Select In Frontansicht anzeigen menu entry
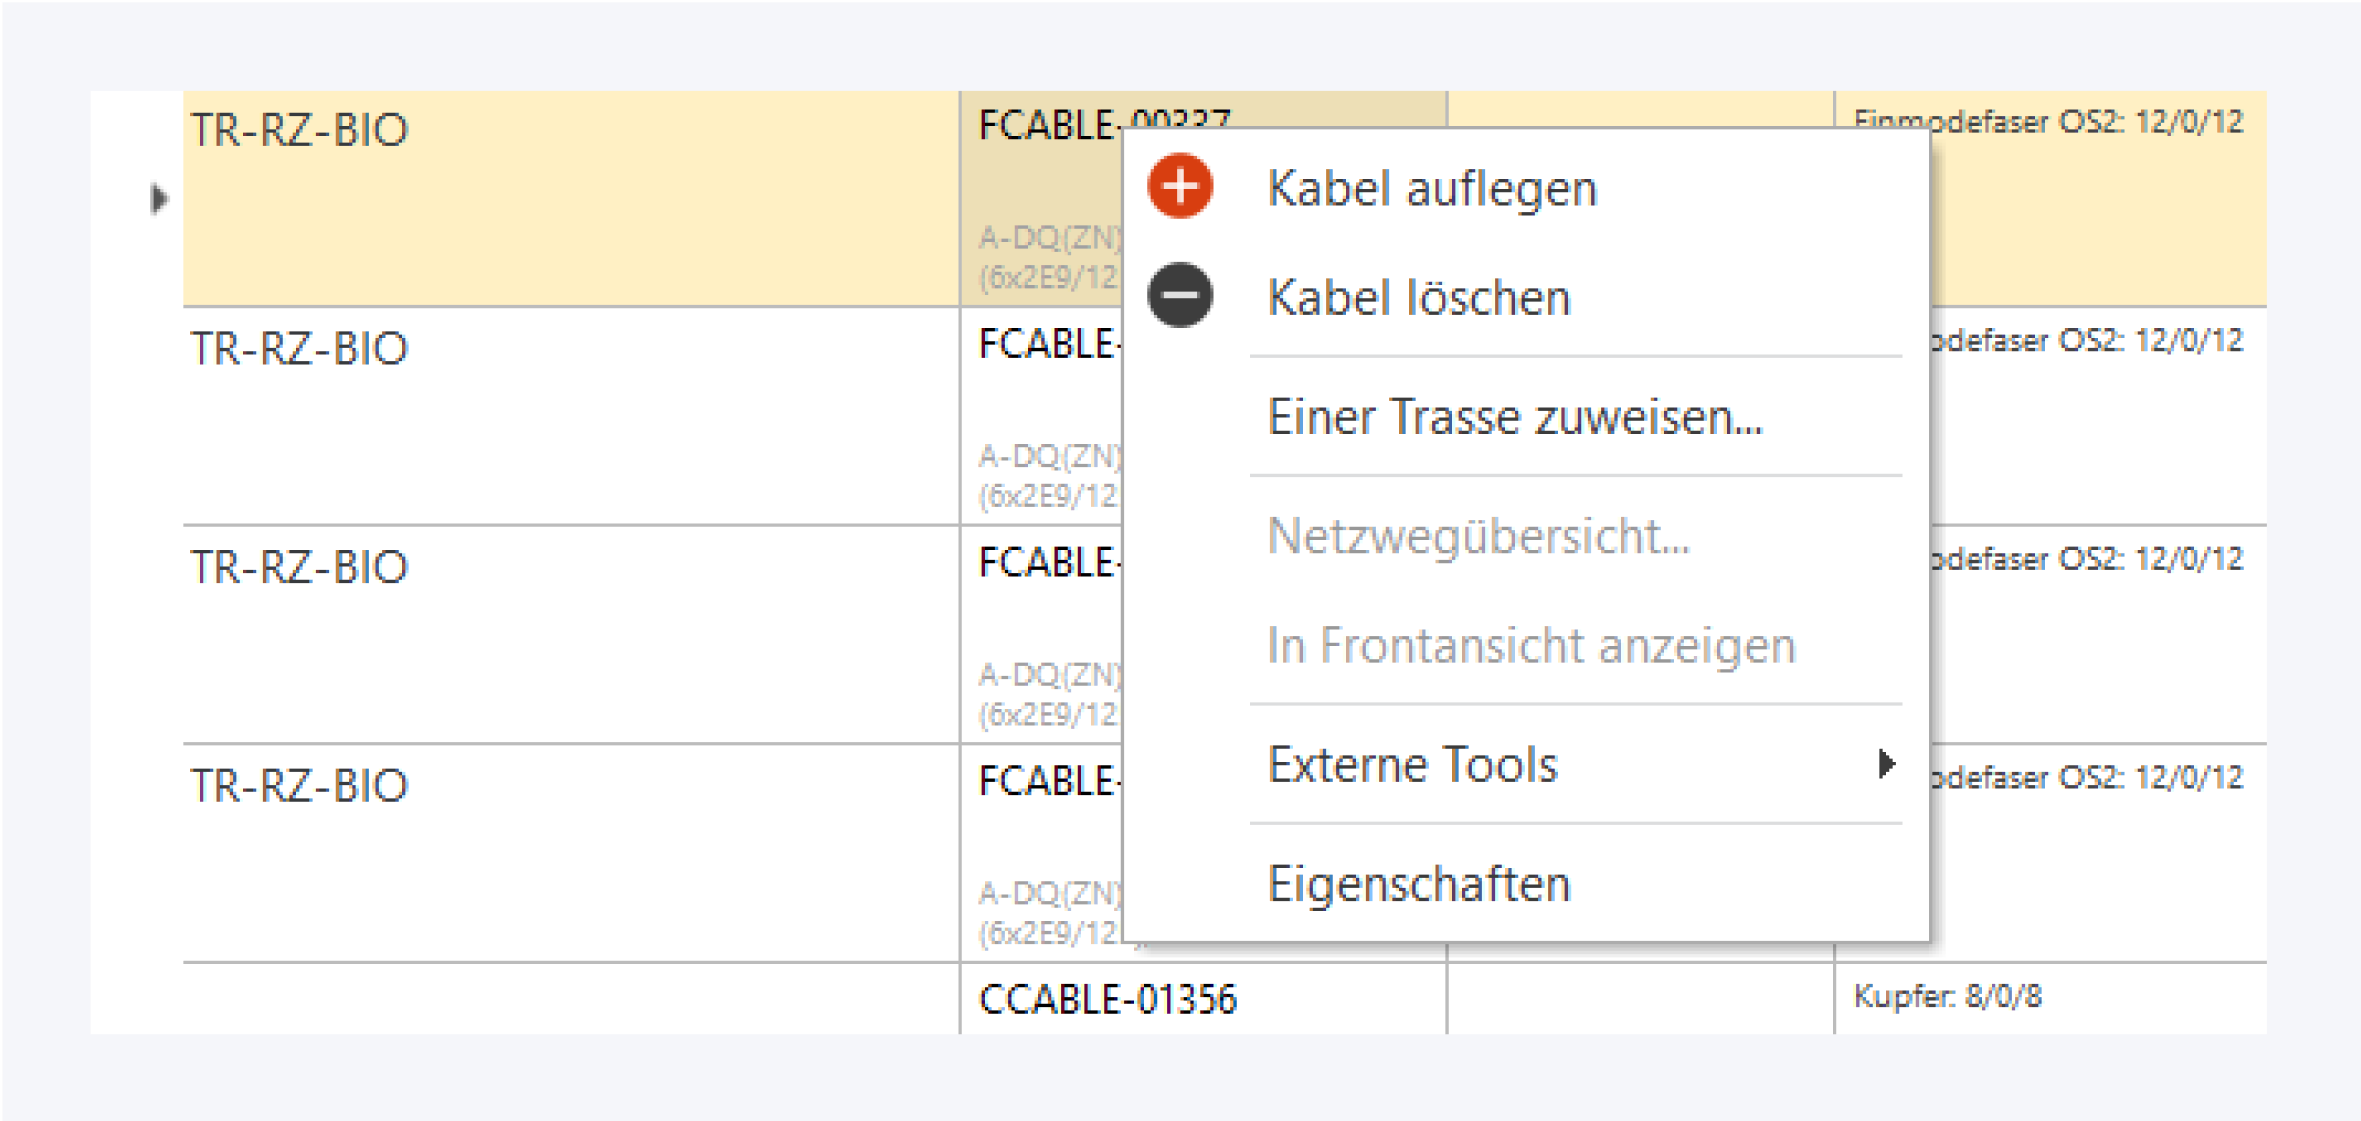2361x1121 pixels. click(x=1531, y=645)
